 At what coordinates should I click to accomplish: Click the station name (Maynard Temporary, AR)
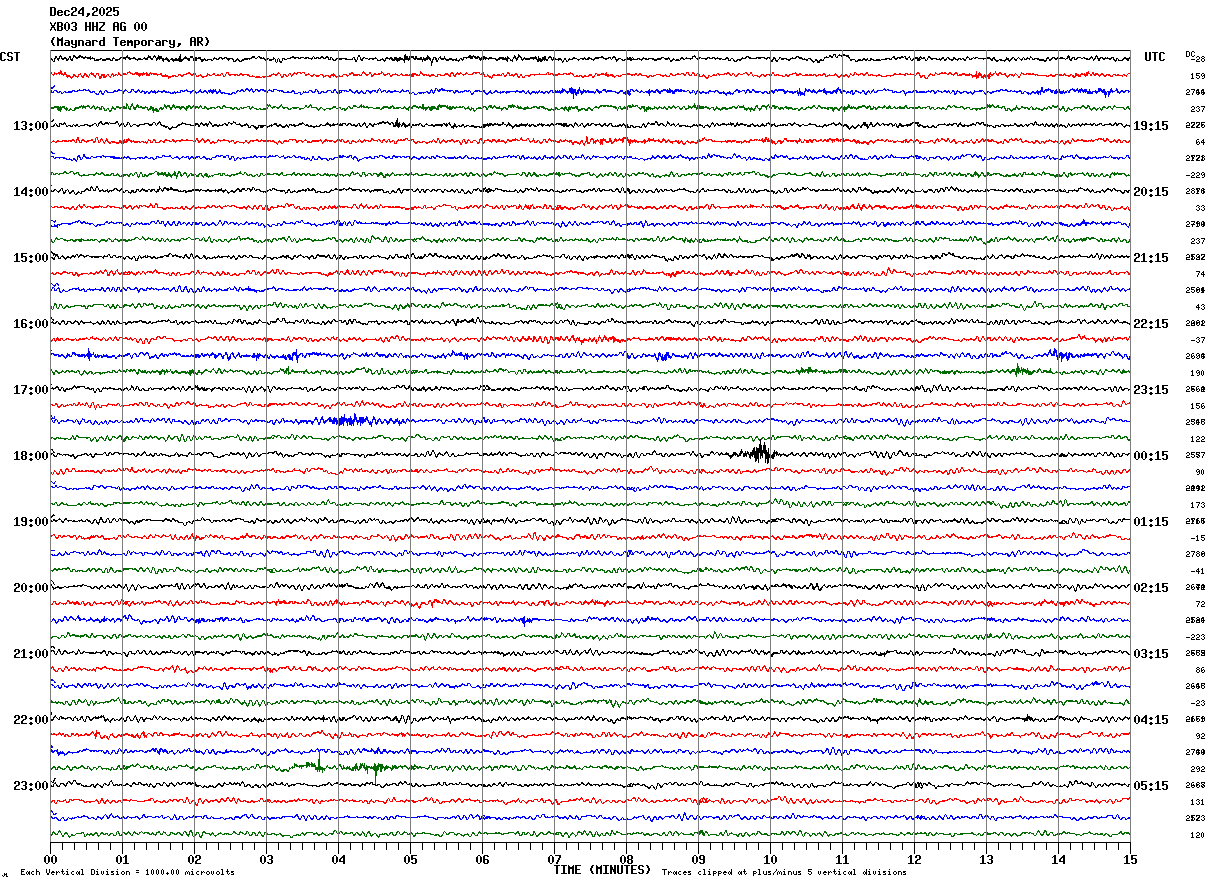tap(129, 42)
